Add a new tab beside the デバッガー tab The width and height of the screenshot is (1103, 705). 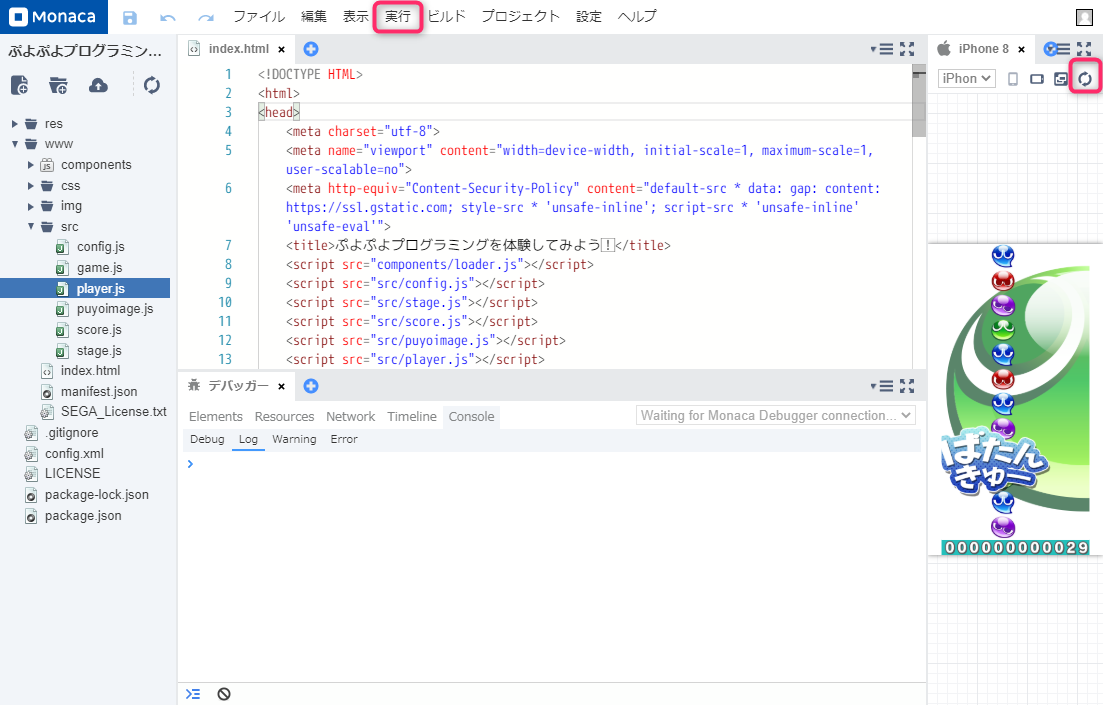pyautogui.click(x=311, y=386)
